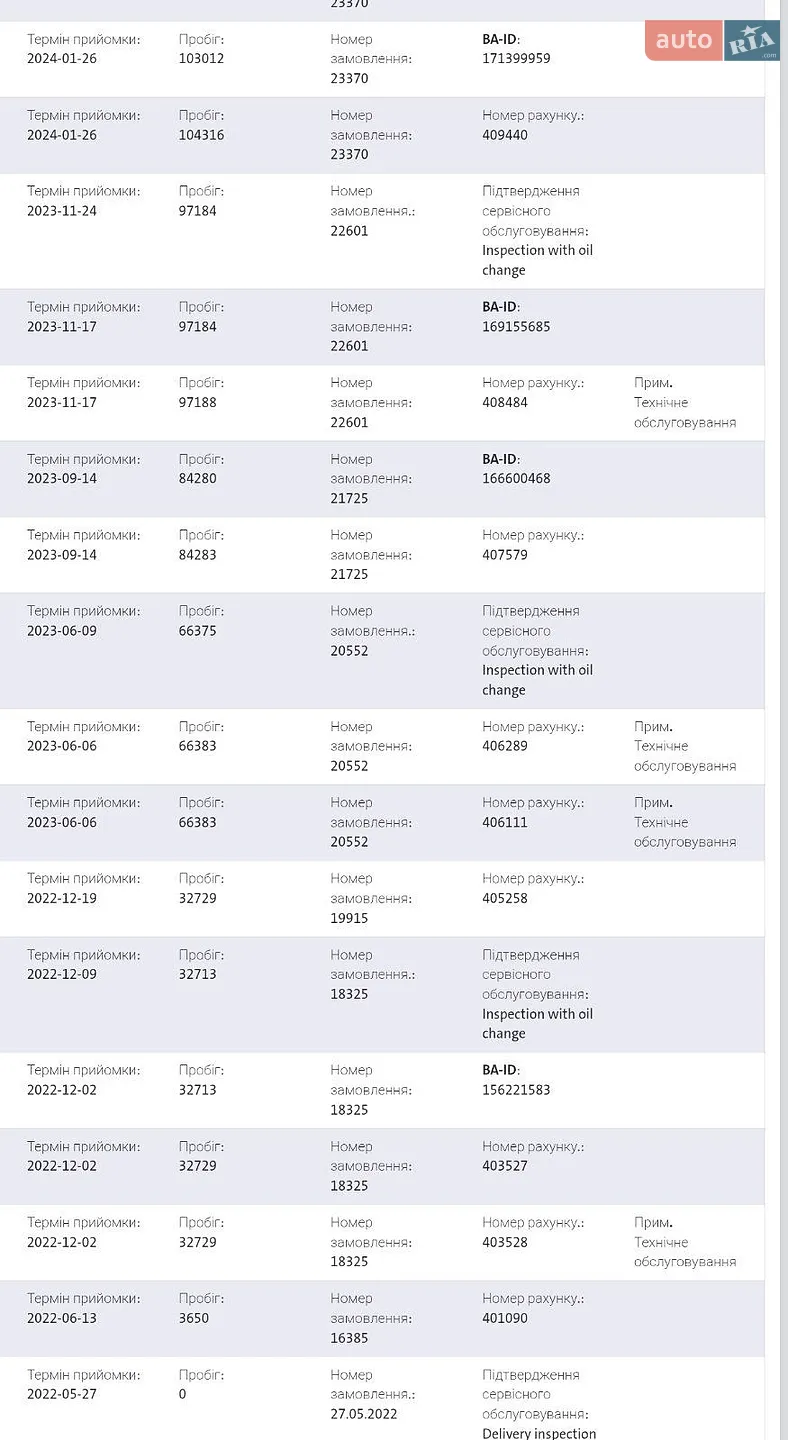
Task: Select invoice number 406289
Action: (505, 746)
